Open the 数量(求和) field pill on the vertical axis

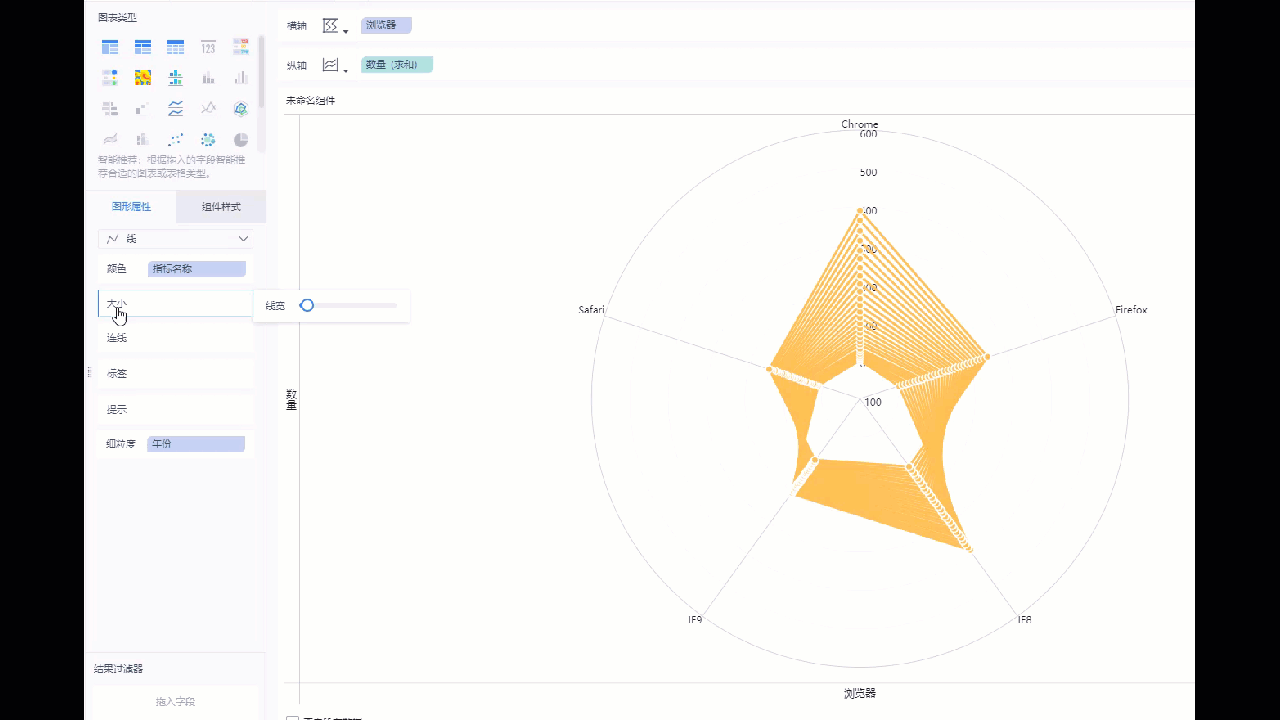[397, 65]
